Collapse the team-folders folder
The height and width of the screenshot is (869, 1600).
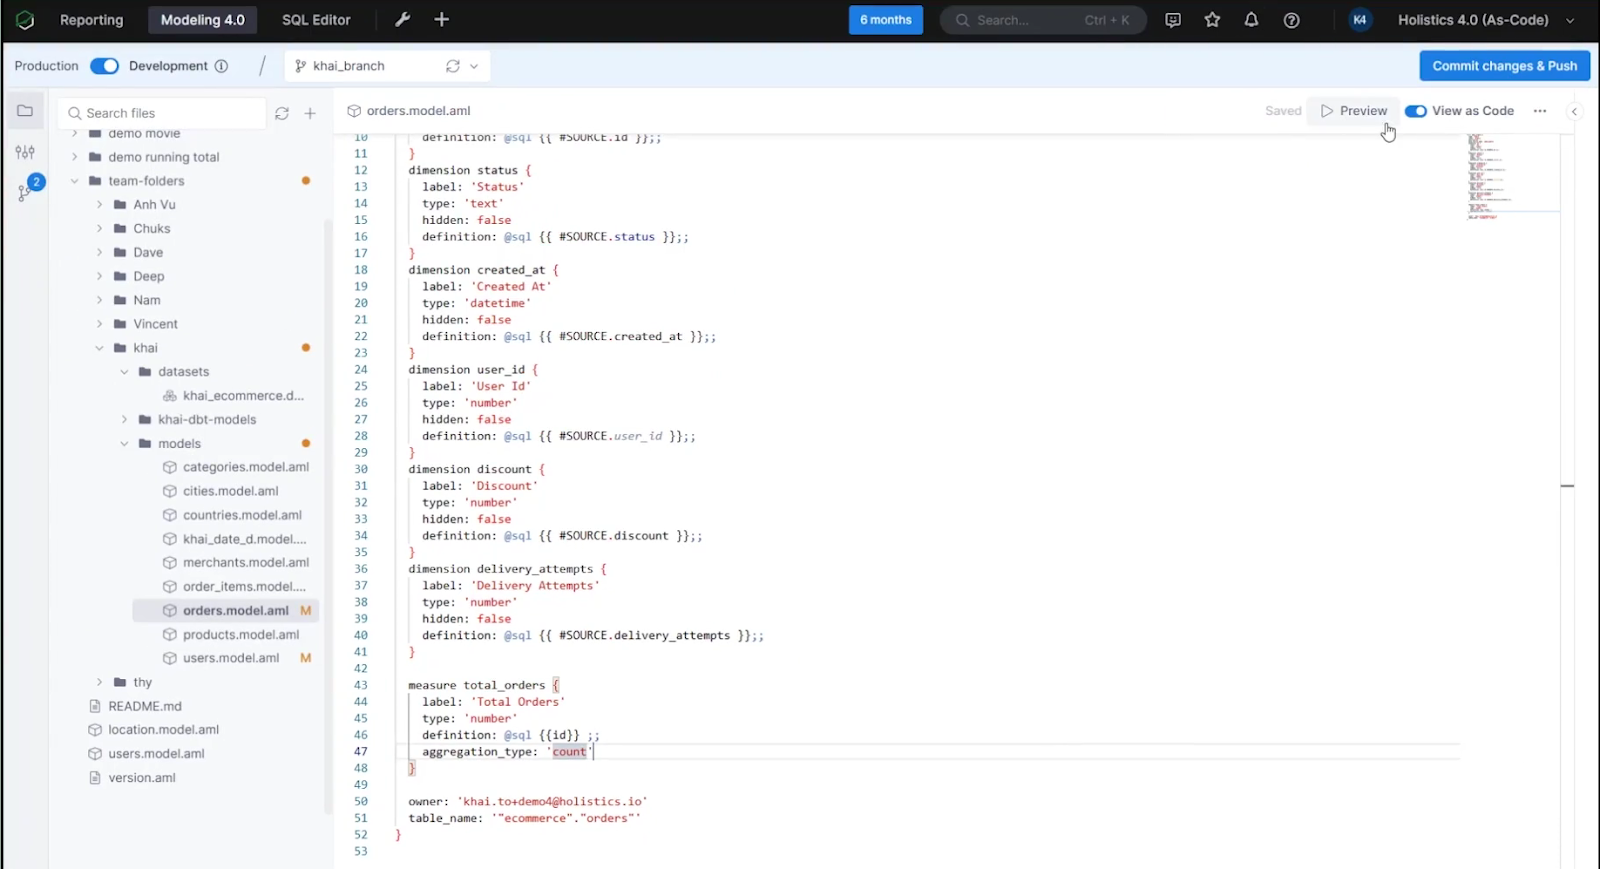click(x=74, y=181)
